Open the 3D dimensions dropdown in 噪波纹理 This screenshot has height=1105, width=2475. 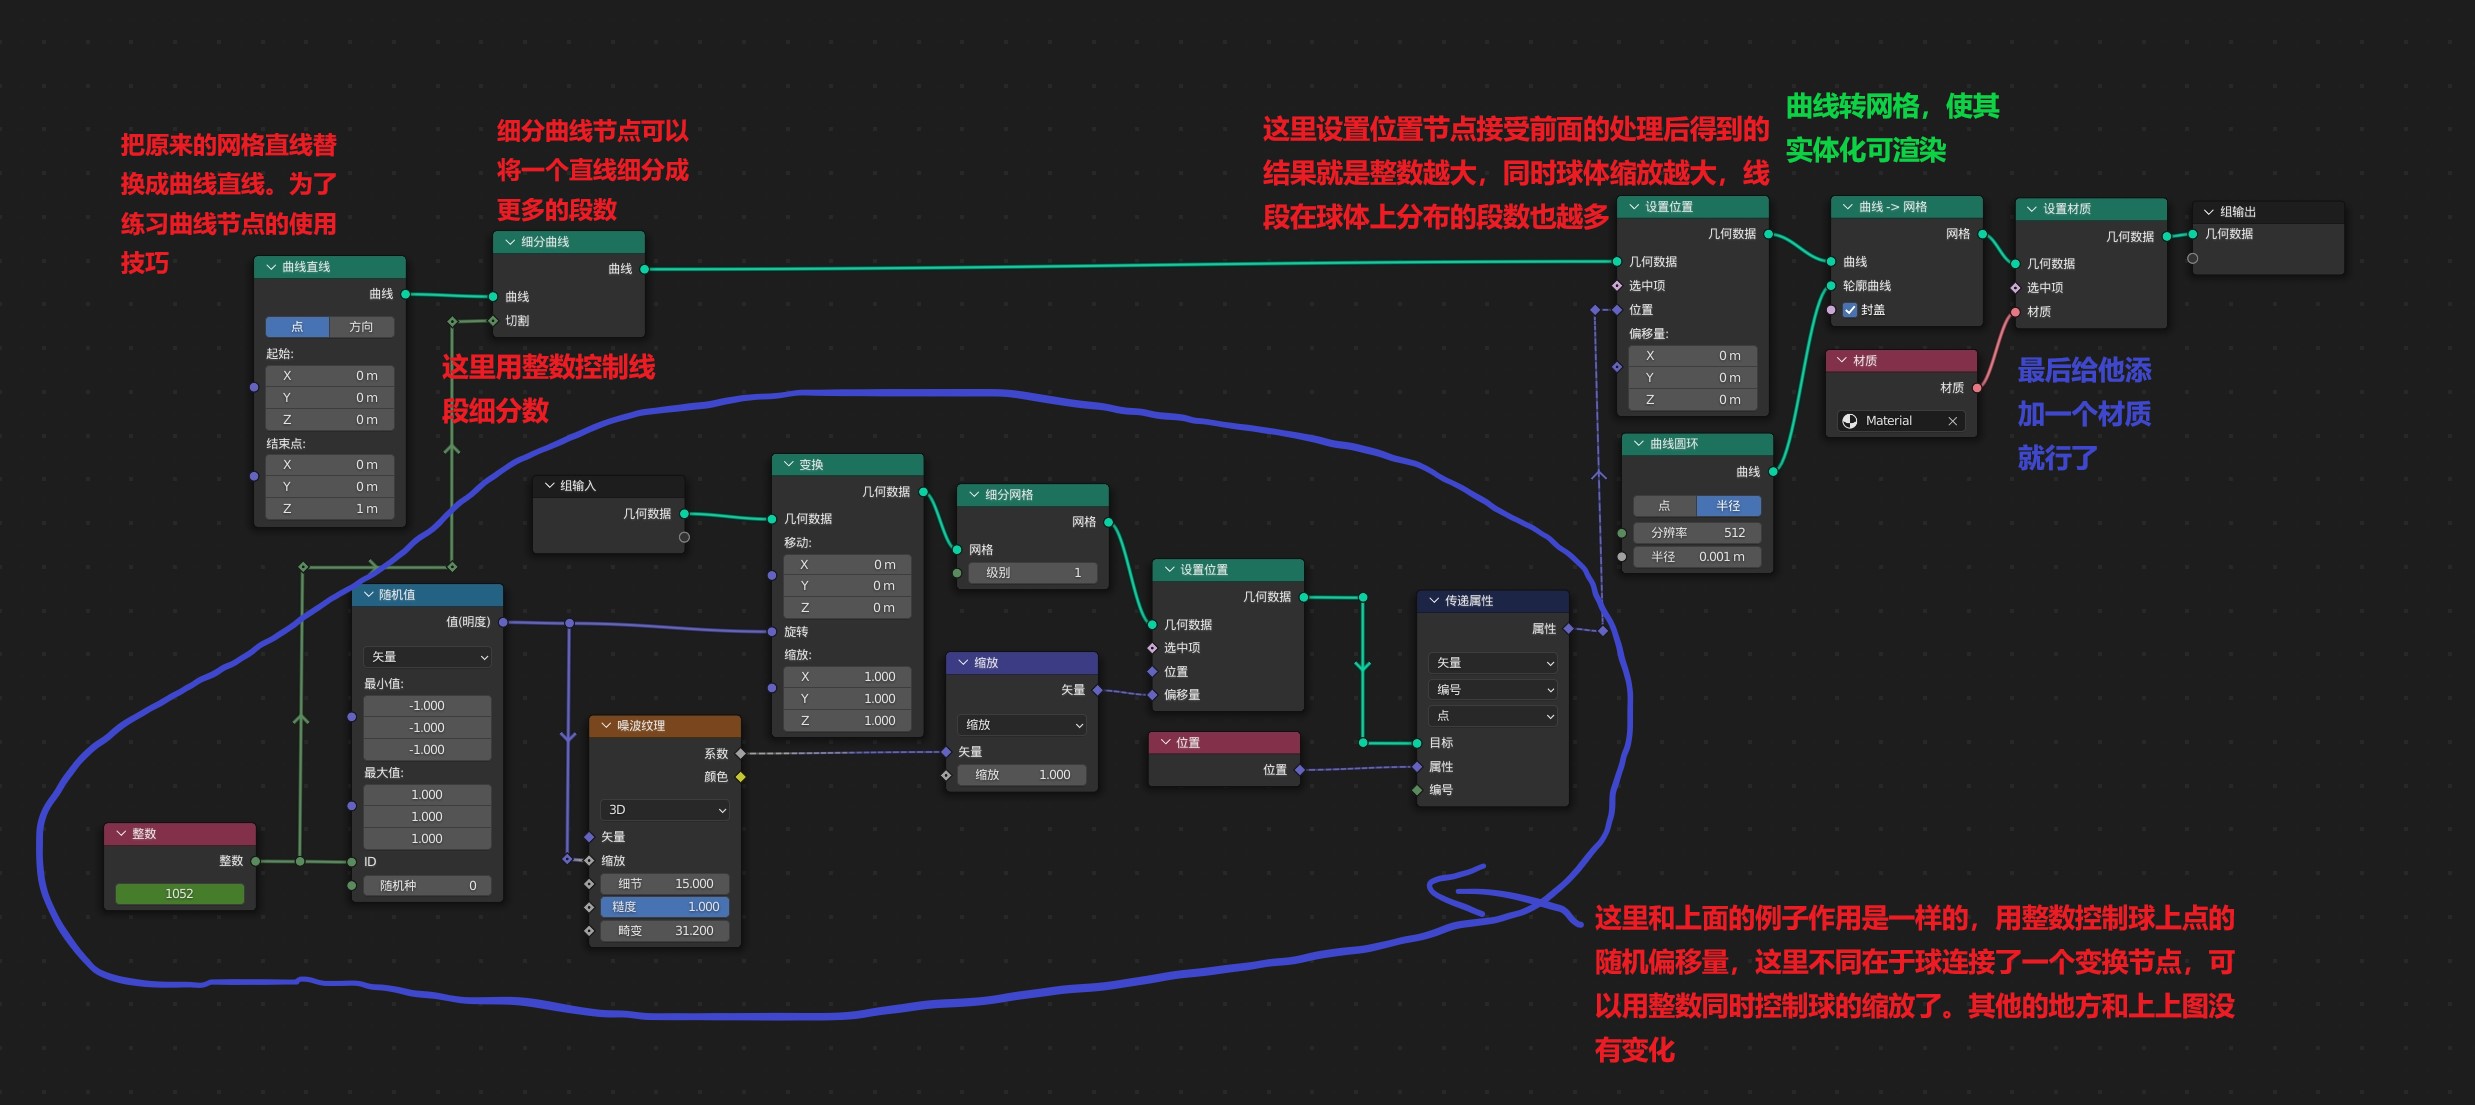click(x=665, y=810)
